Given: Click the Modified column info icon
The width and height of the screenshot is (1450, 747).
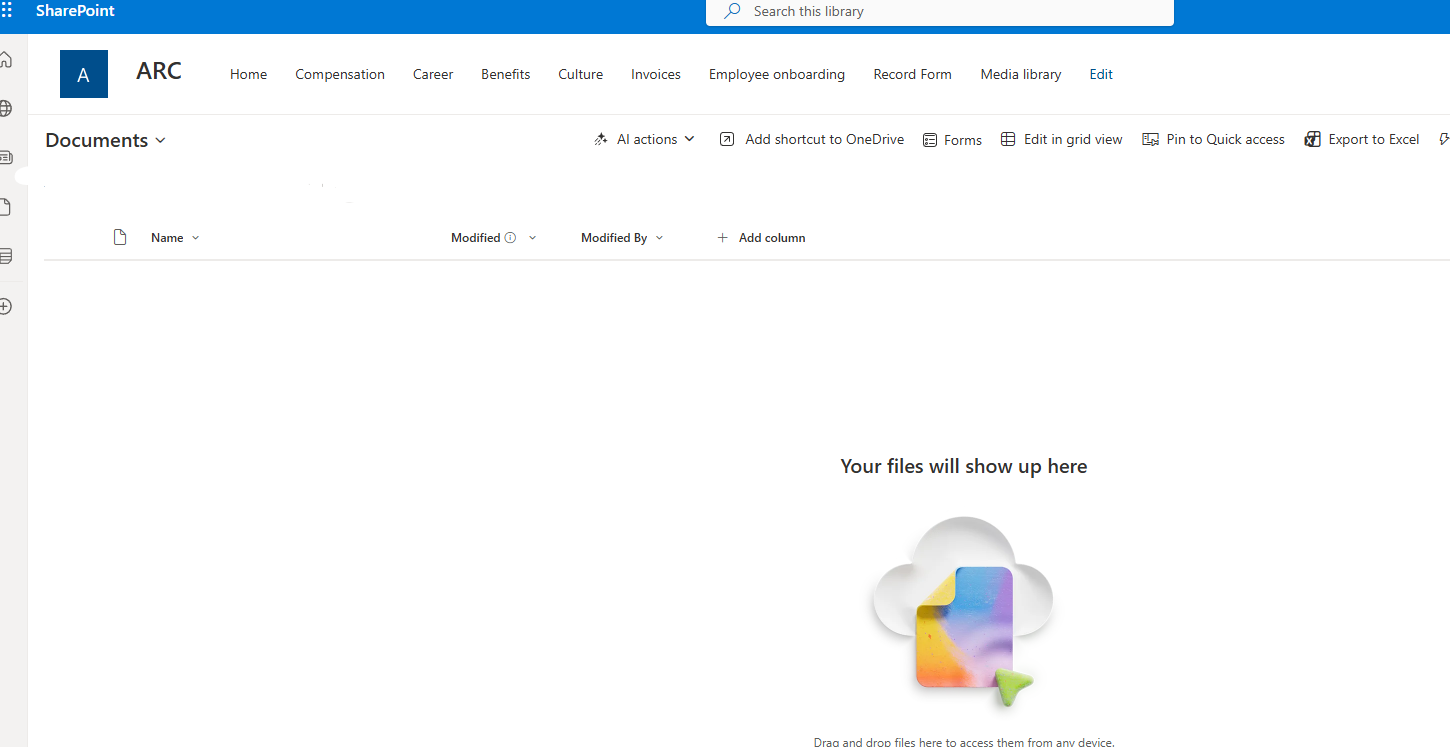Looking at the screenshot, I should (510, 238).
